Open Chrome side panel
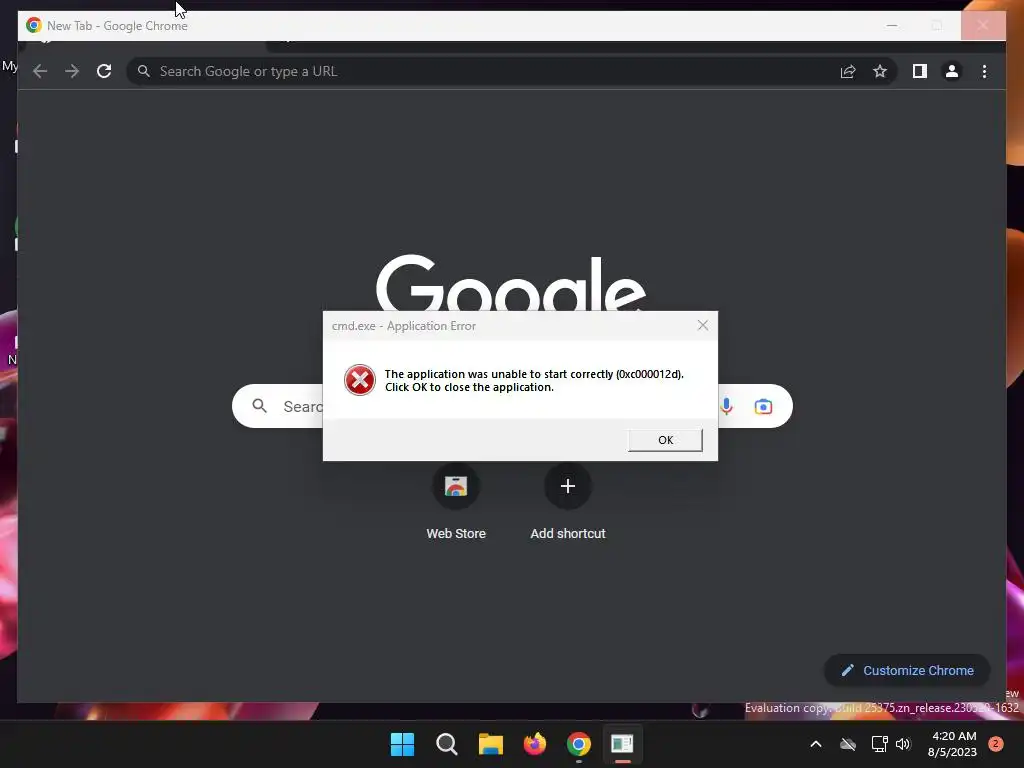Viewport: 1024px width, 768px height. (x=920, y=71)
